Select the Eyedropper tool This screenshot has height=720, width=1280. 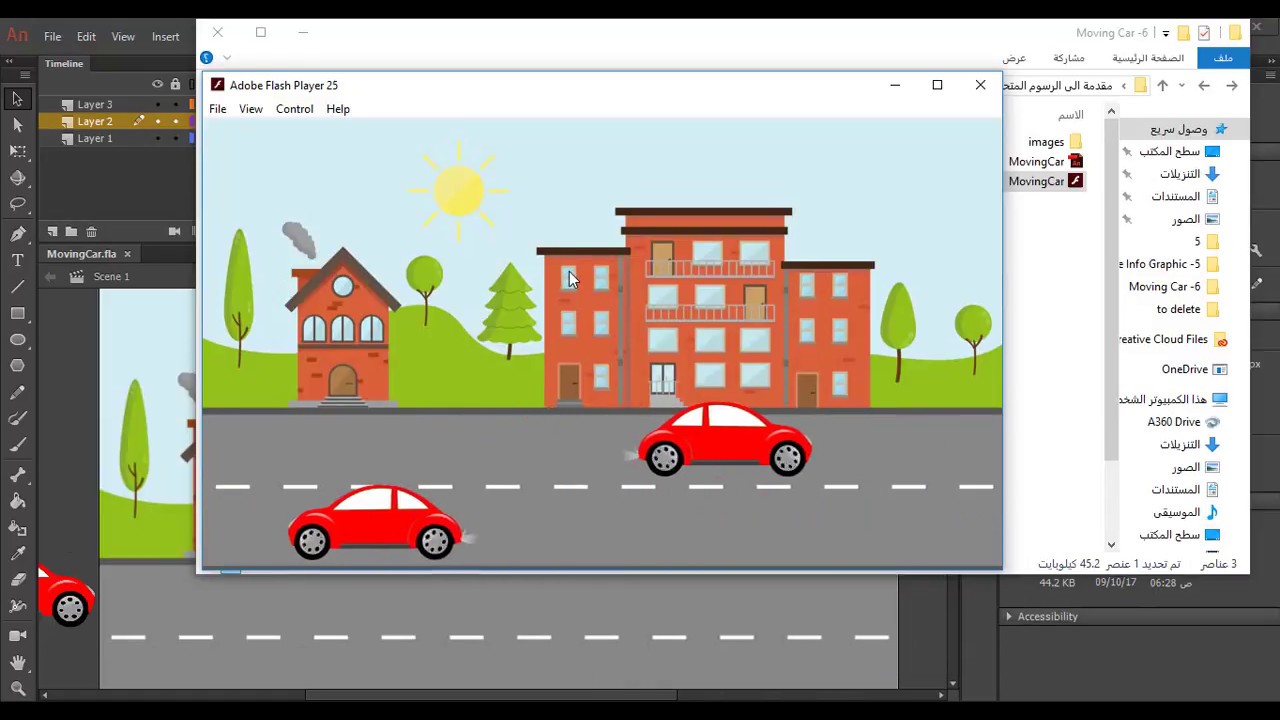pos(17,554)
